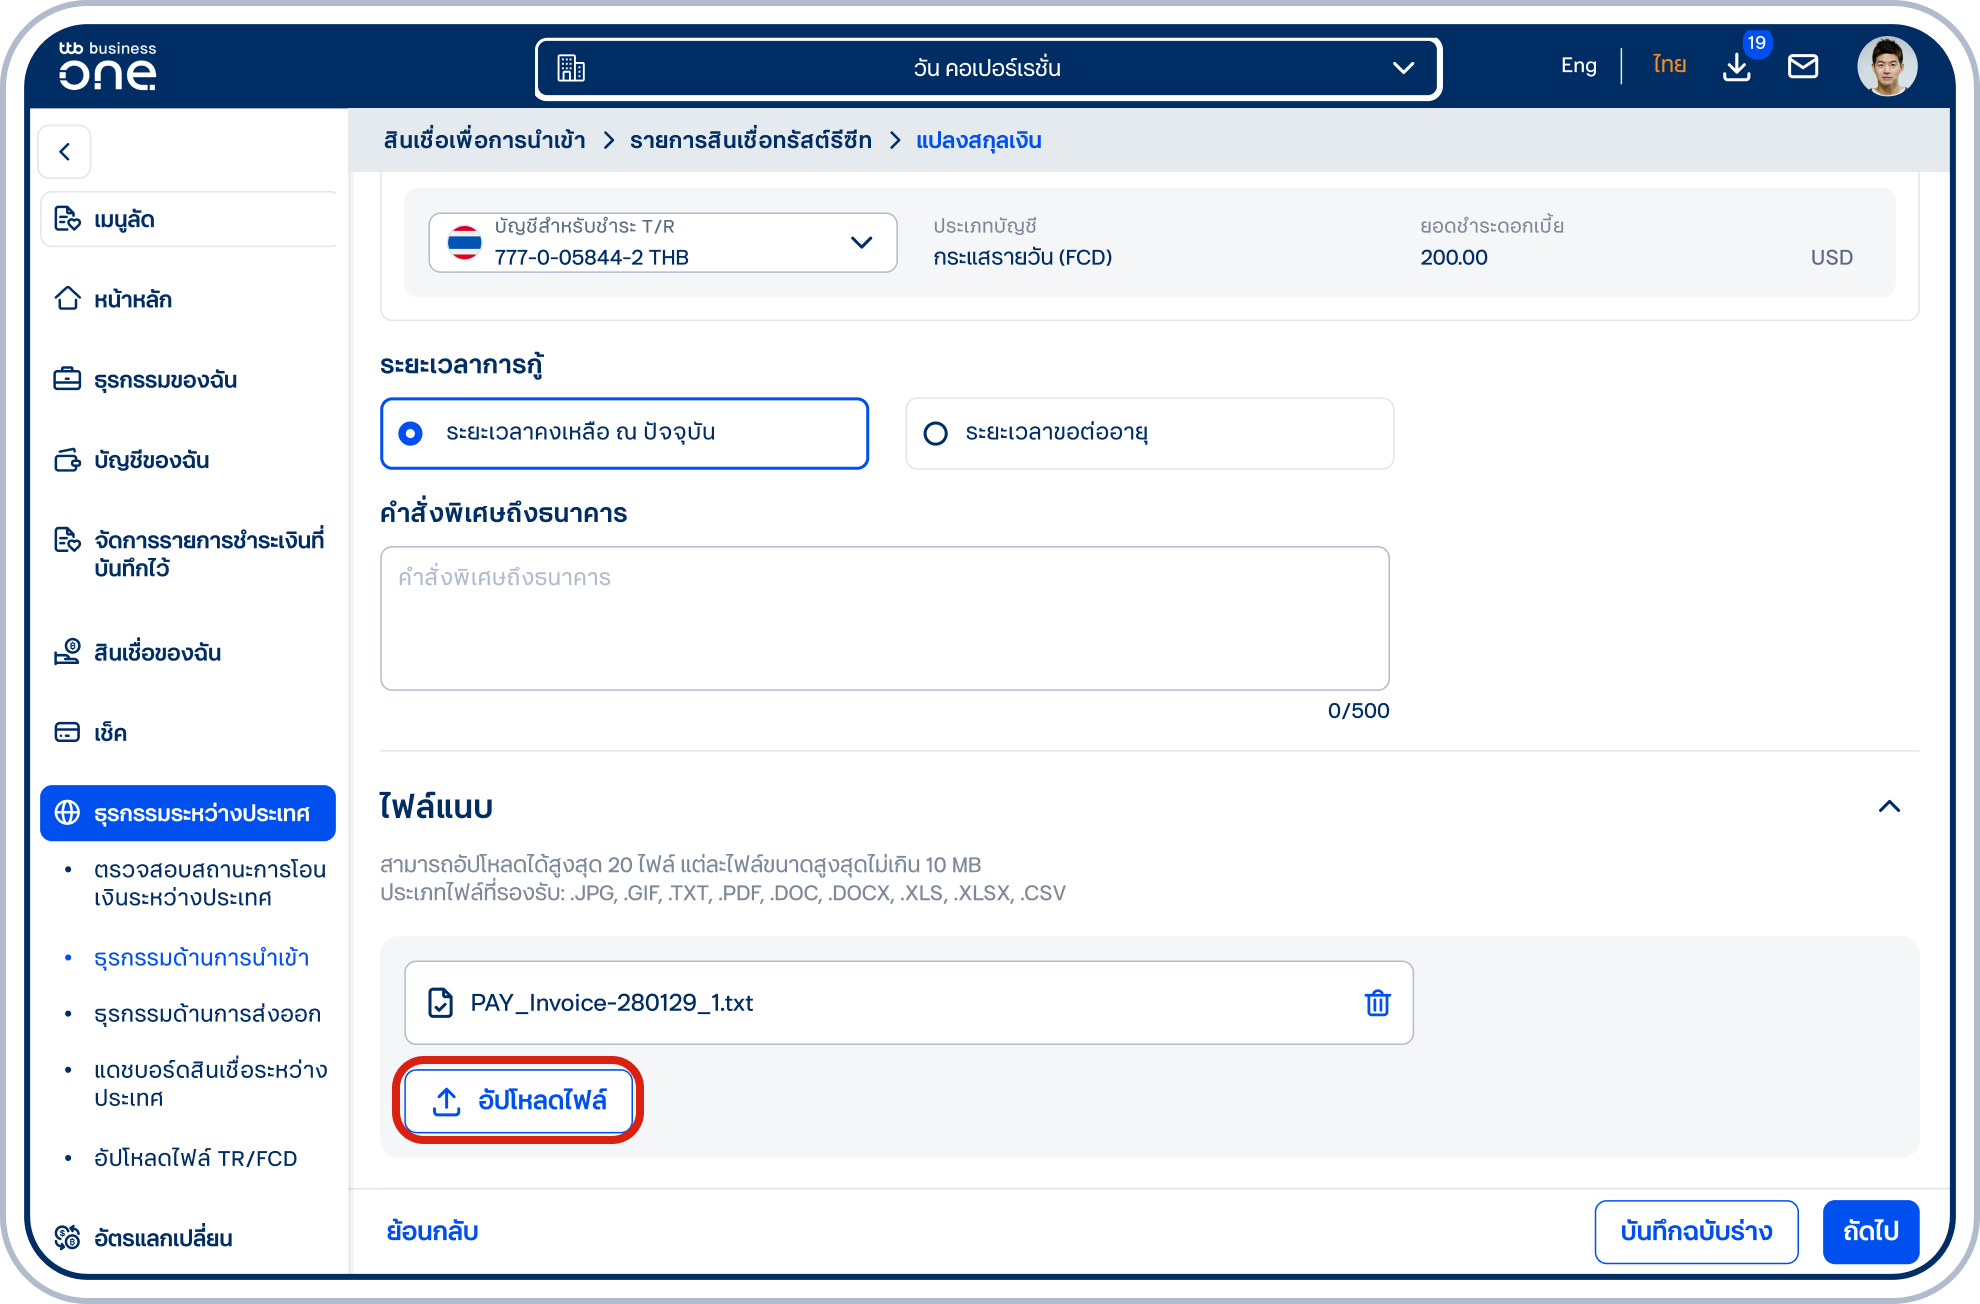Click the ttb business one logo
The width and height of the screenshot is (1980, 1304).
108,66
